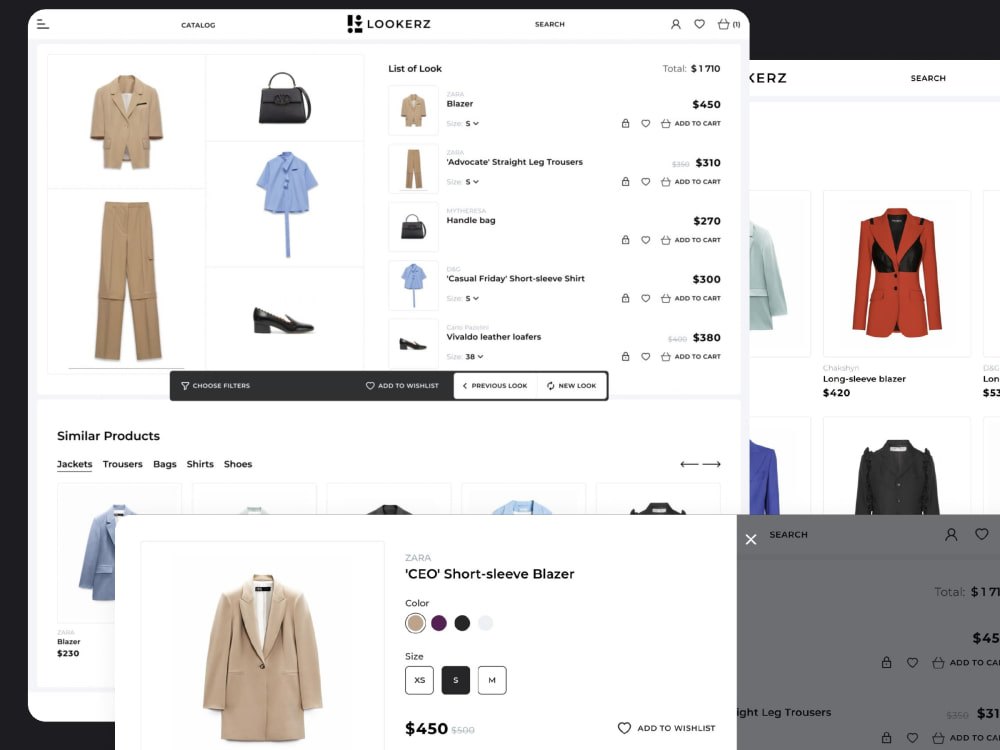Click the black handbag in the look collage
This screenshot has width=1000, height=750.
(x=284, y=98)
